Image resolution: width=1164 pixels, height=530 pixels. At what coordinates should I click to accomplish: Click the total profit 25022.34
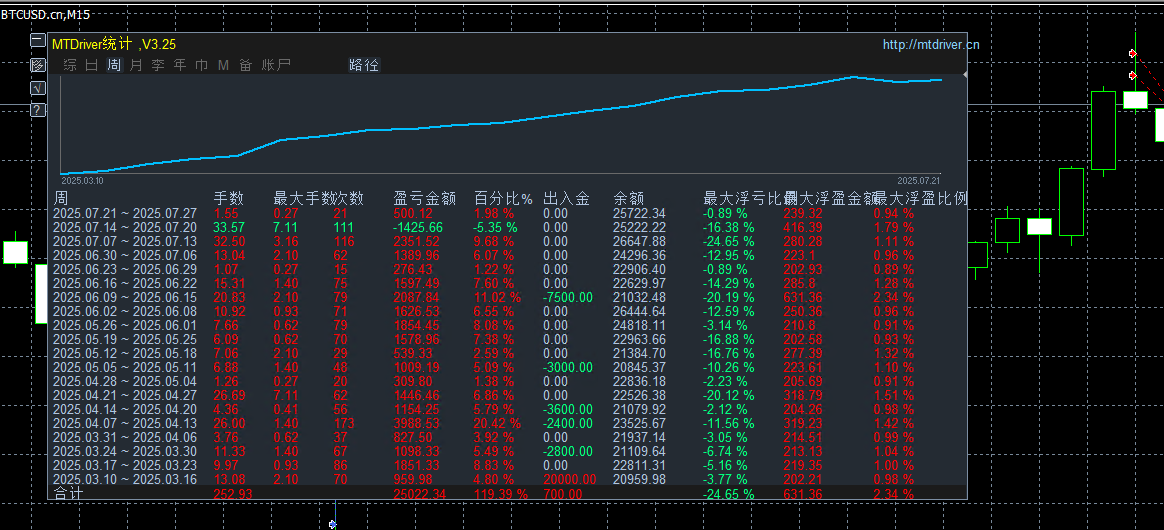pyautogui.click(x=420, y=494)
